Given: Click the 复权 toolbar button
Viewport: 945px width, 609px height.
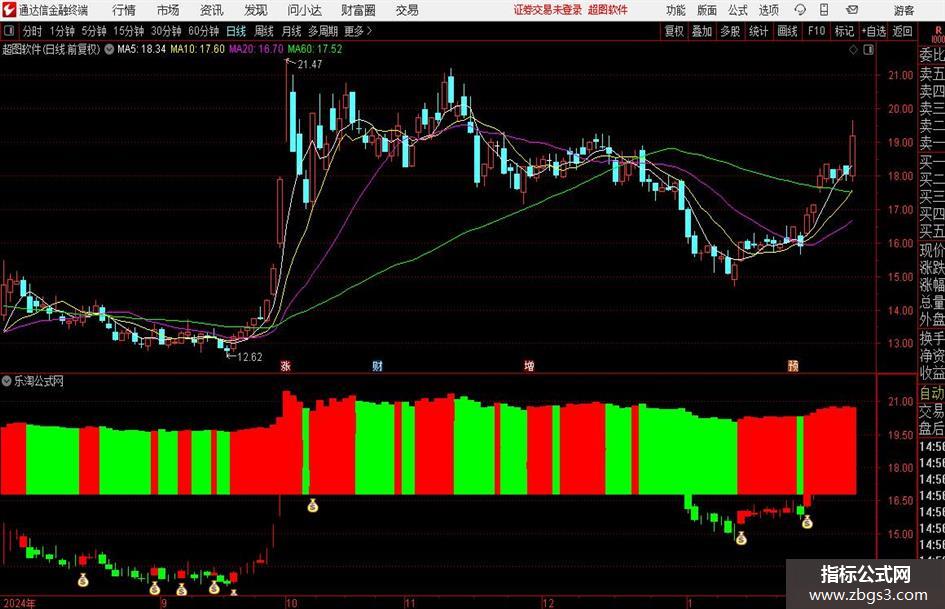Looking at the screenshot, I should pyautogui.click(x=674, y=31).
